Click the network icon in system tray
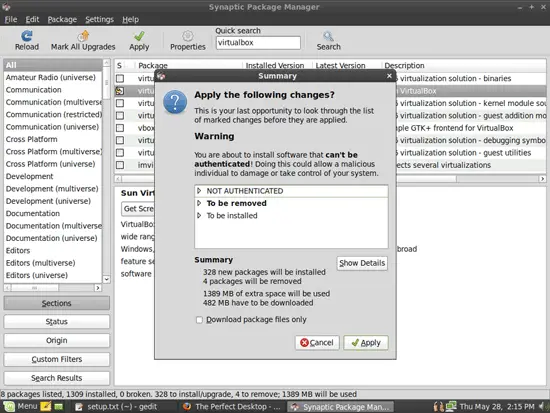The height and width of the screenshot is (413, 550). point(451,406)
